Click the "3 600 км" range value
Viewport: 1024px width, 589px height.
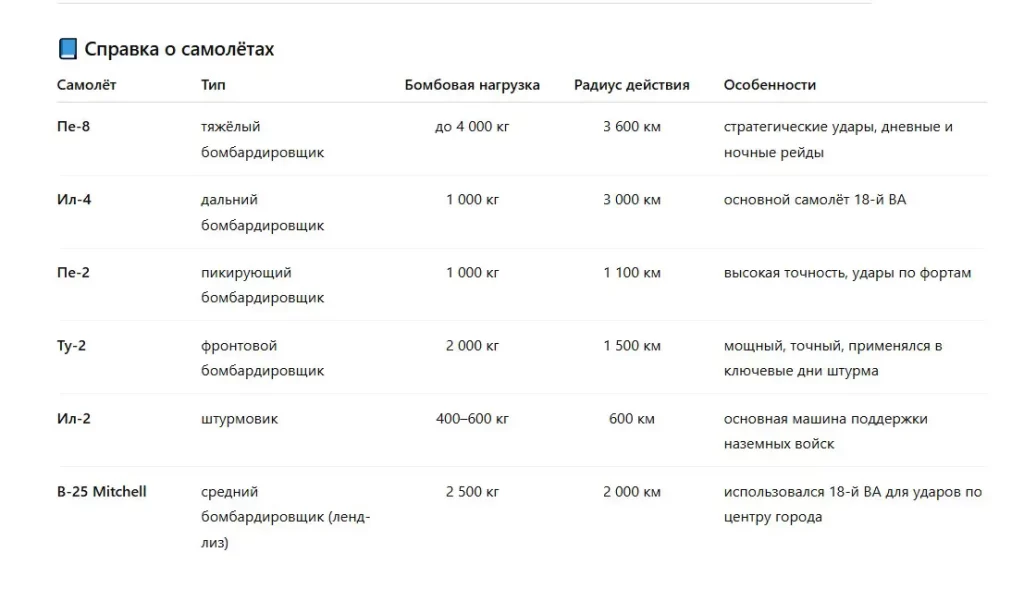tap(631, 127)
